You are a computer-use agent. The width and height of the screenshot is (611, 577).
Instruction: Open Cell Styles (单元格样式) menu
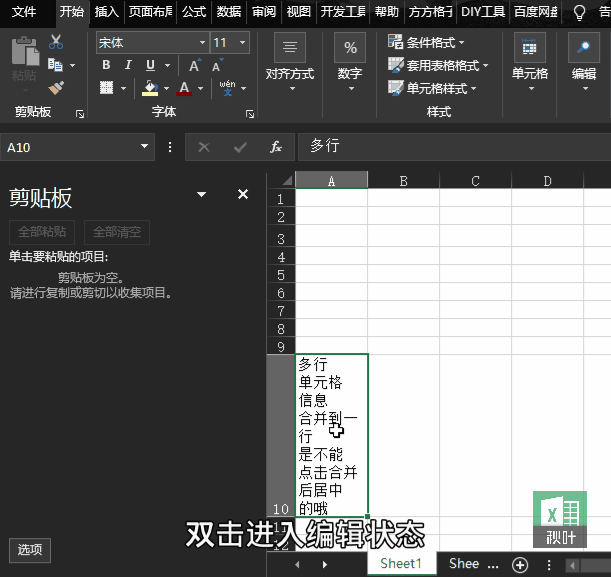pos(432,88)
